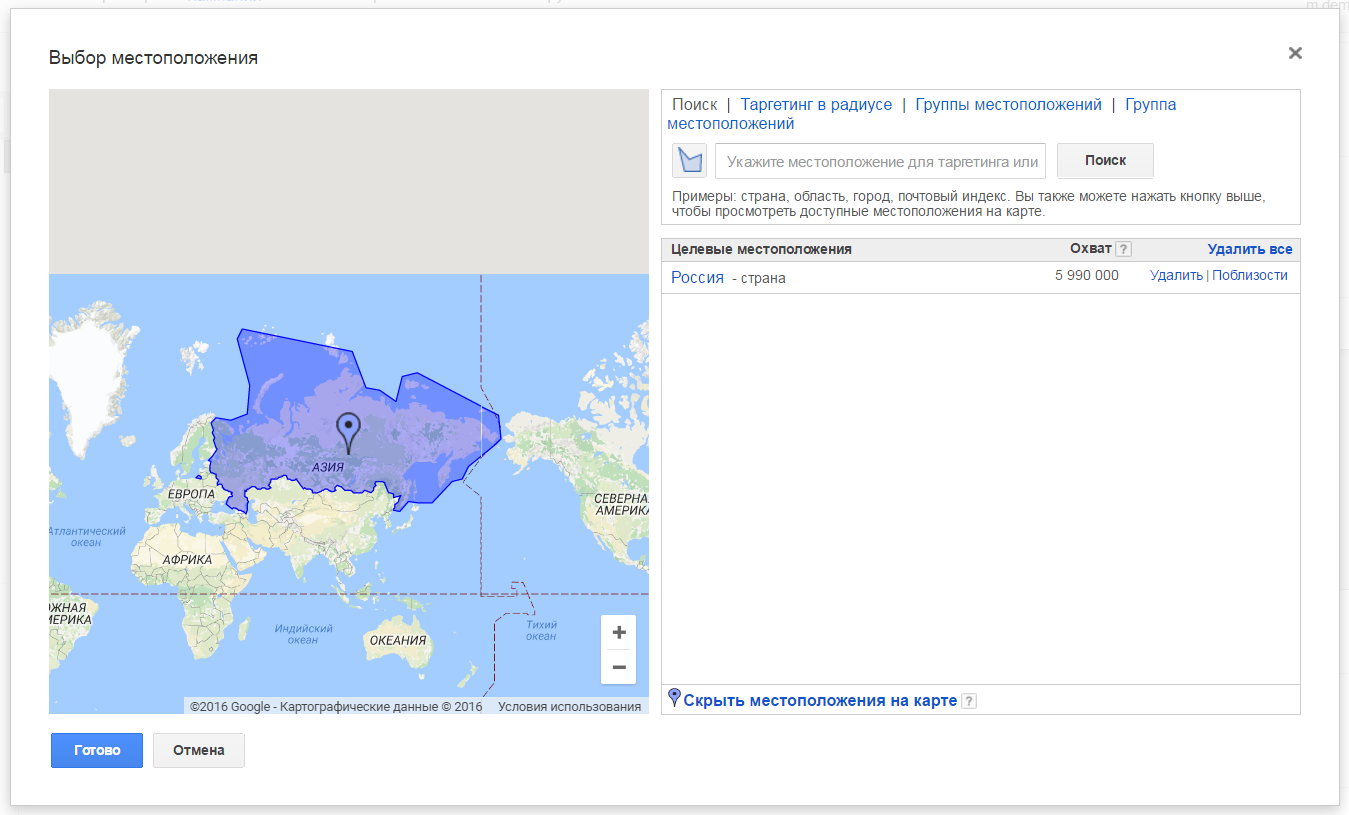Image resolution: width=1349 pixels, height=815 pixels.
Task: Click the map polygon icon beside search field
Action: (689, 160)
